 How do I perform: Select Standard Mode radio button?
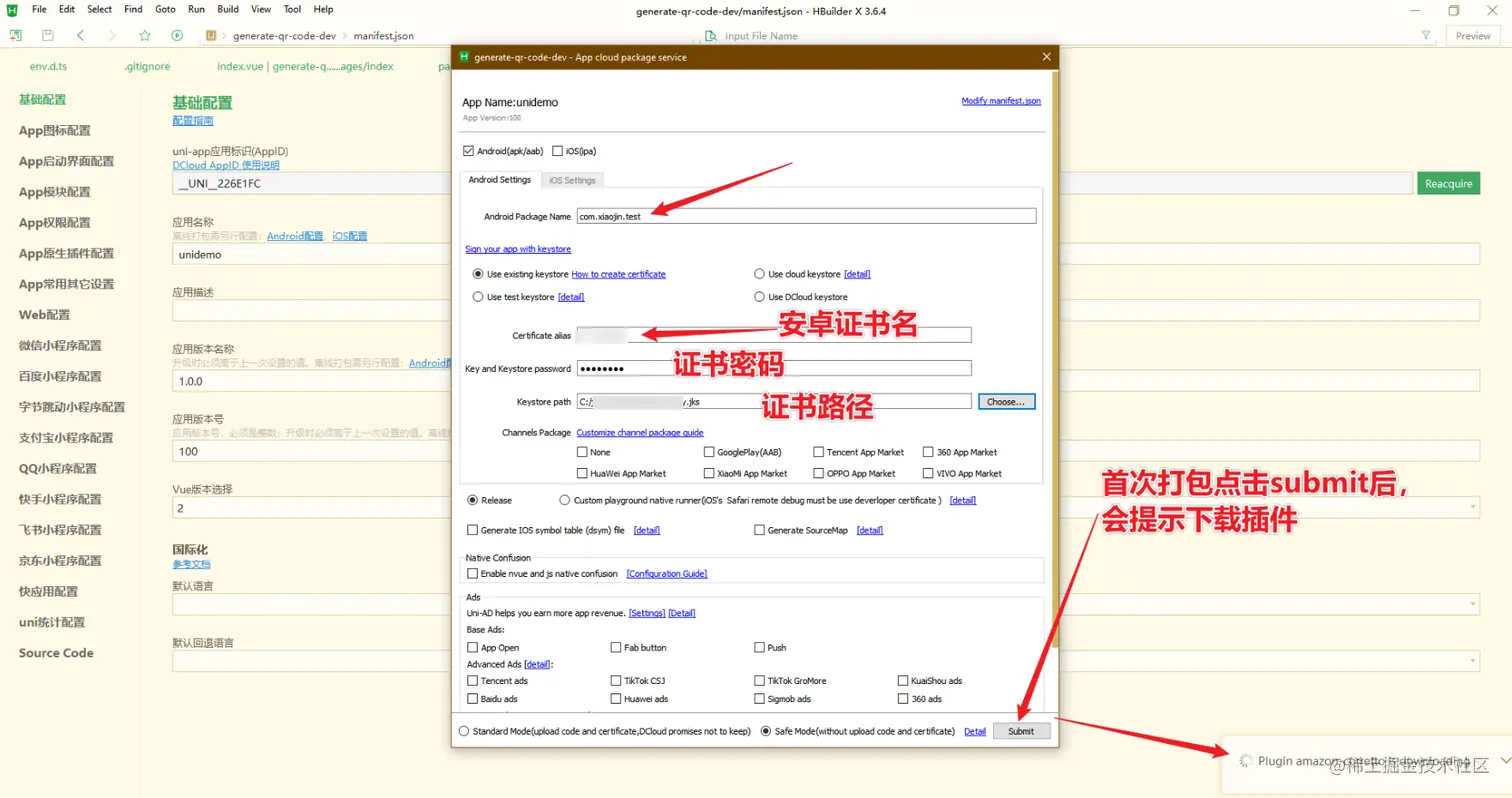[463, 731]
